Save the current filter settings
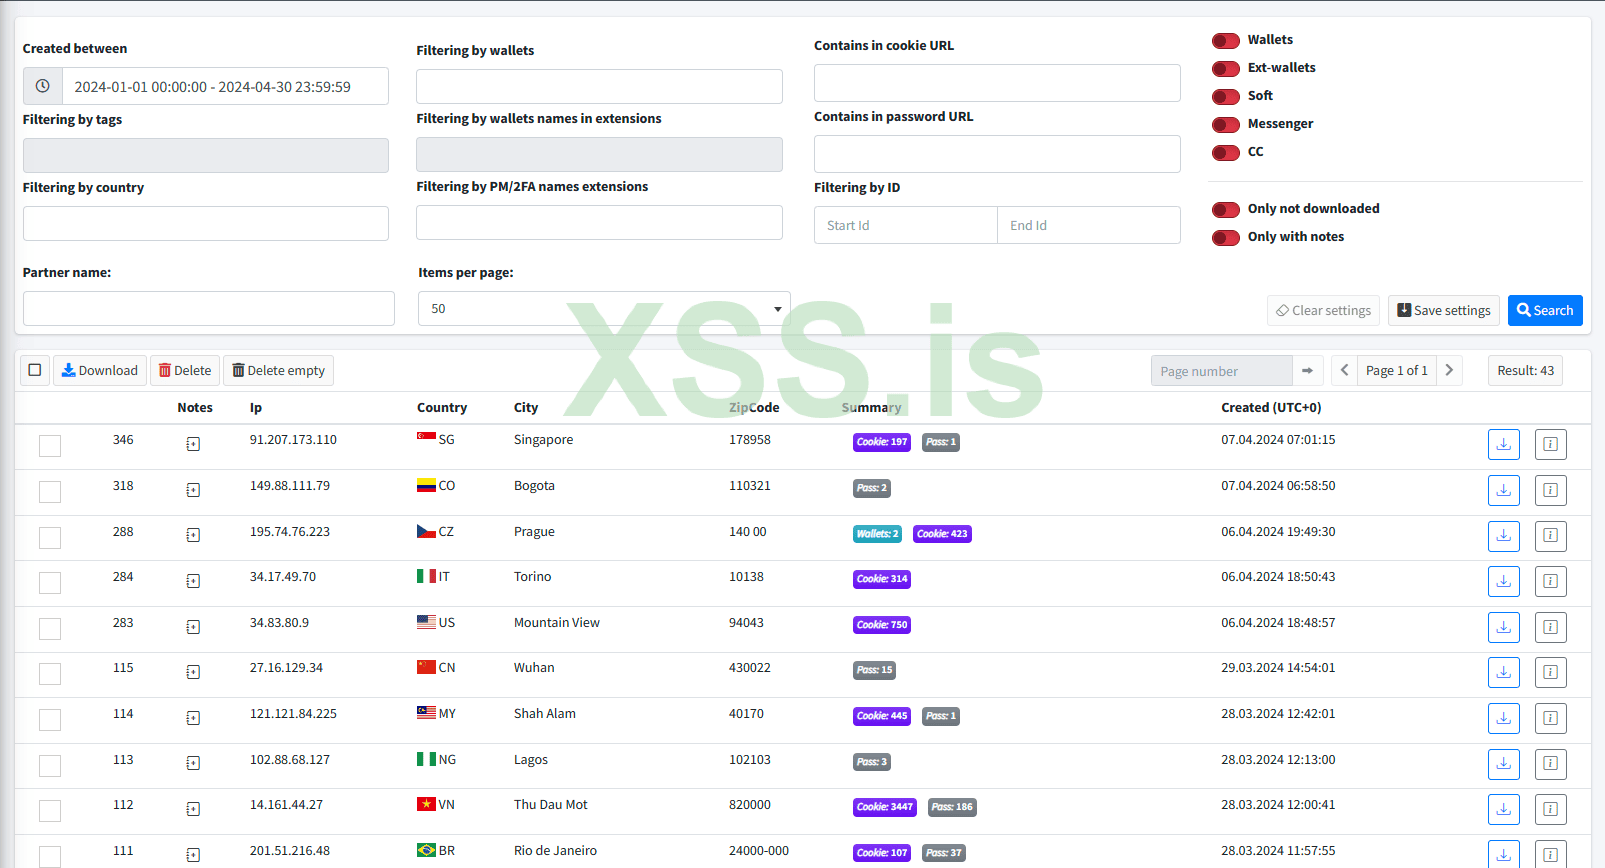1605x868 pixels. click(x=1444, y=310)
